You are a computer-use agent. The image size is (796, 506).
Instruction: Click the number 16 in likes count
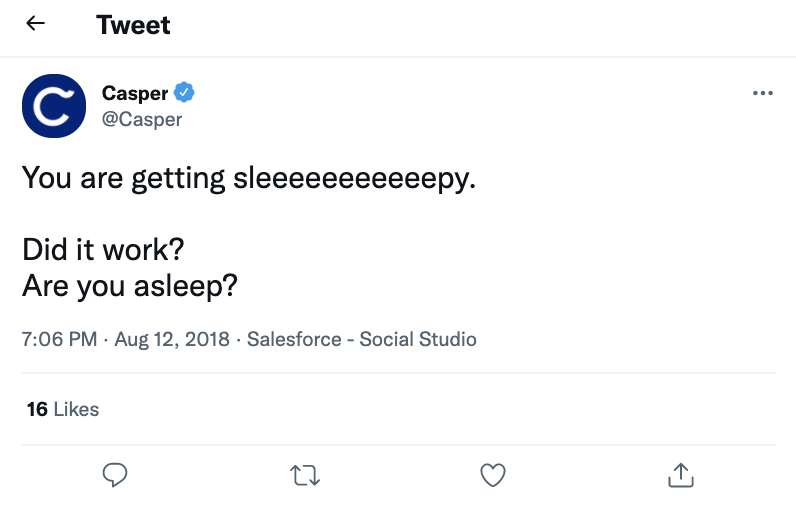click(x=37, y=409)
